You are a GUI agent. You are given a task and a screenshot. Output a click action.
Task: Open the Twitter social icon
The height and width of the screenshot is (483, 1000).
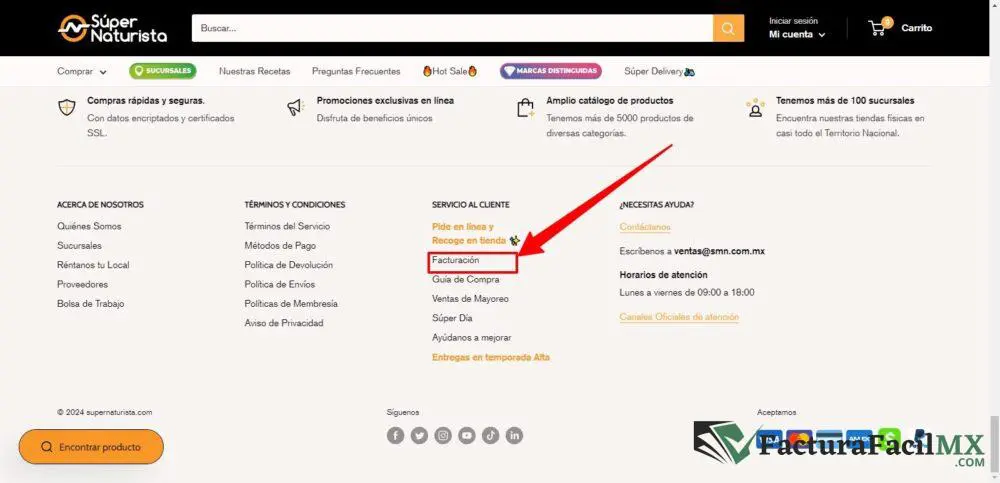419,436
